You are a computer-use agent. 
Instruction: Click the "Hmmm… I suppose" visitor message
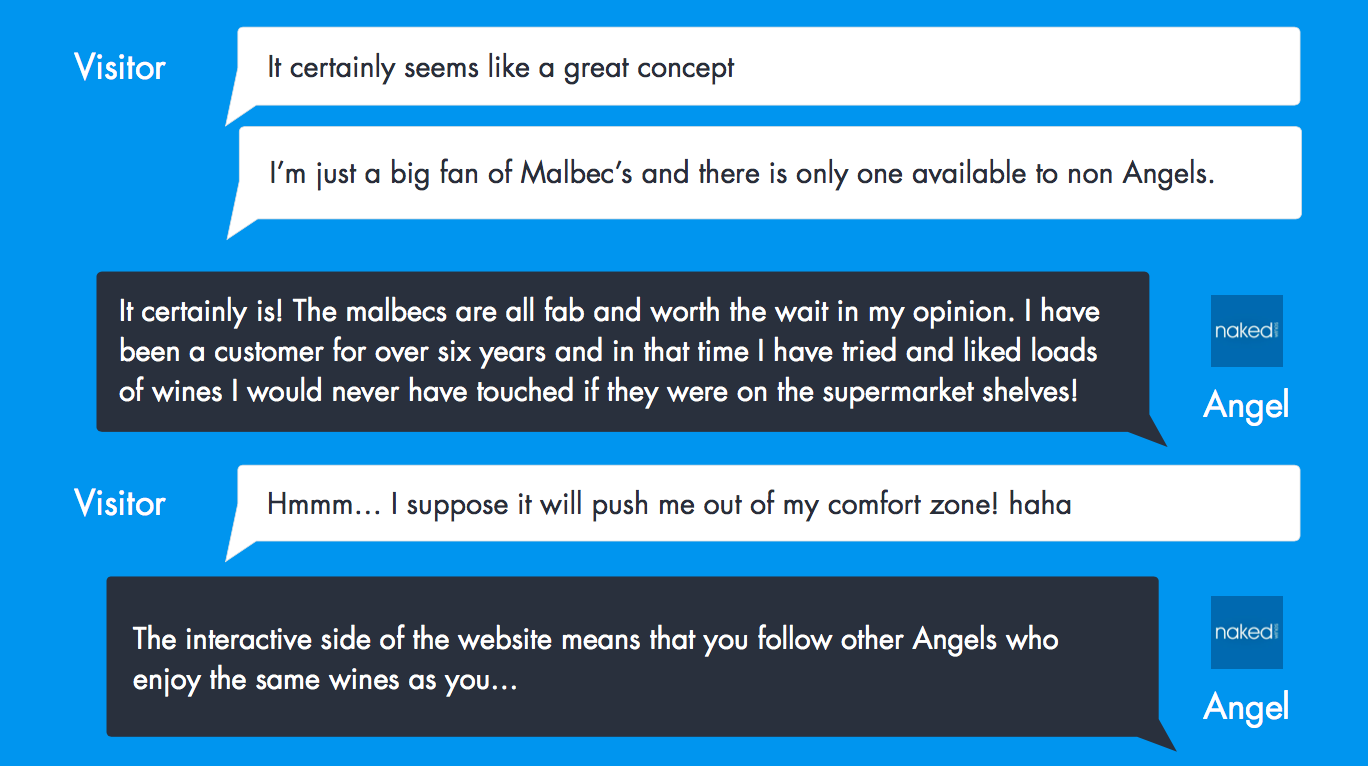pos(768,503)
